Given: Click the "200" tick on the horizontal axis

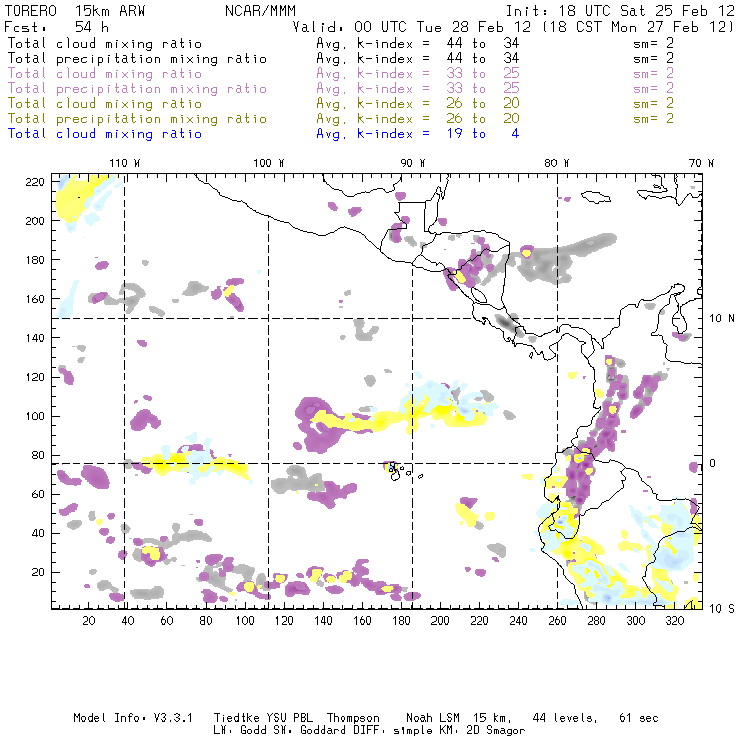Looking at the screenshot, I should pyautogui.click(x=440, y=621).
